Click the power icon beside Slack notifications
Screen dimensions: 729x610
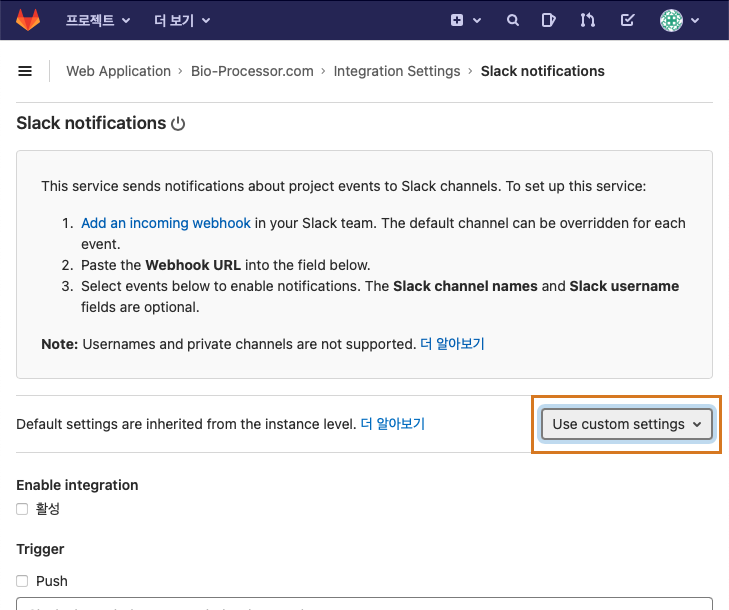[x=178, y=124]
